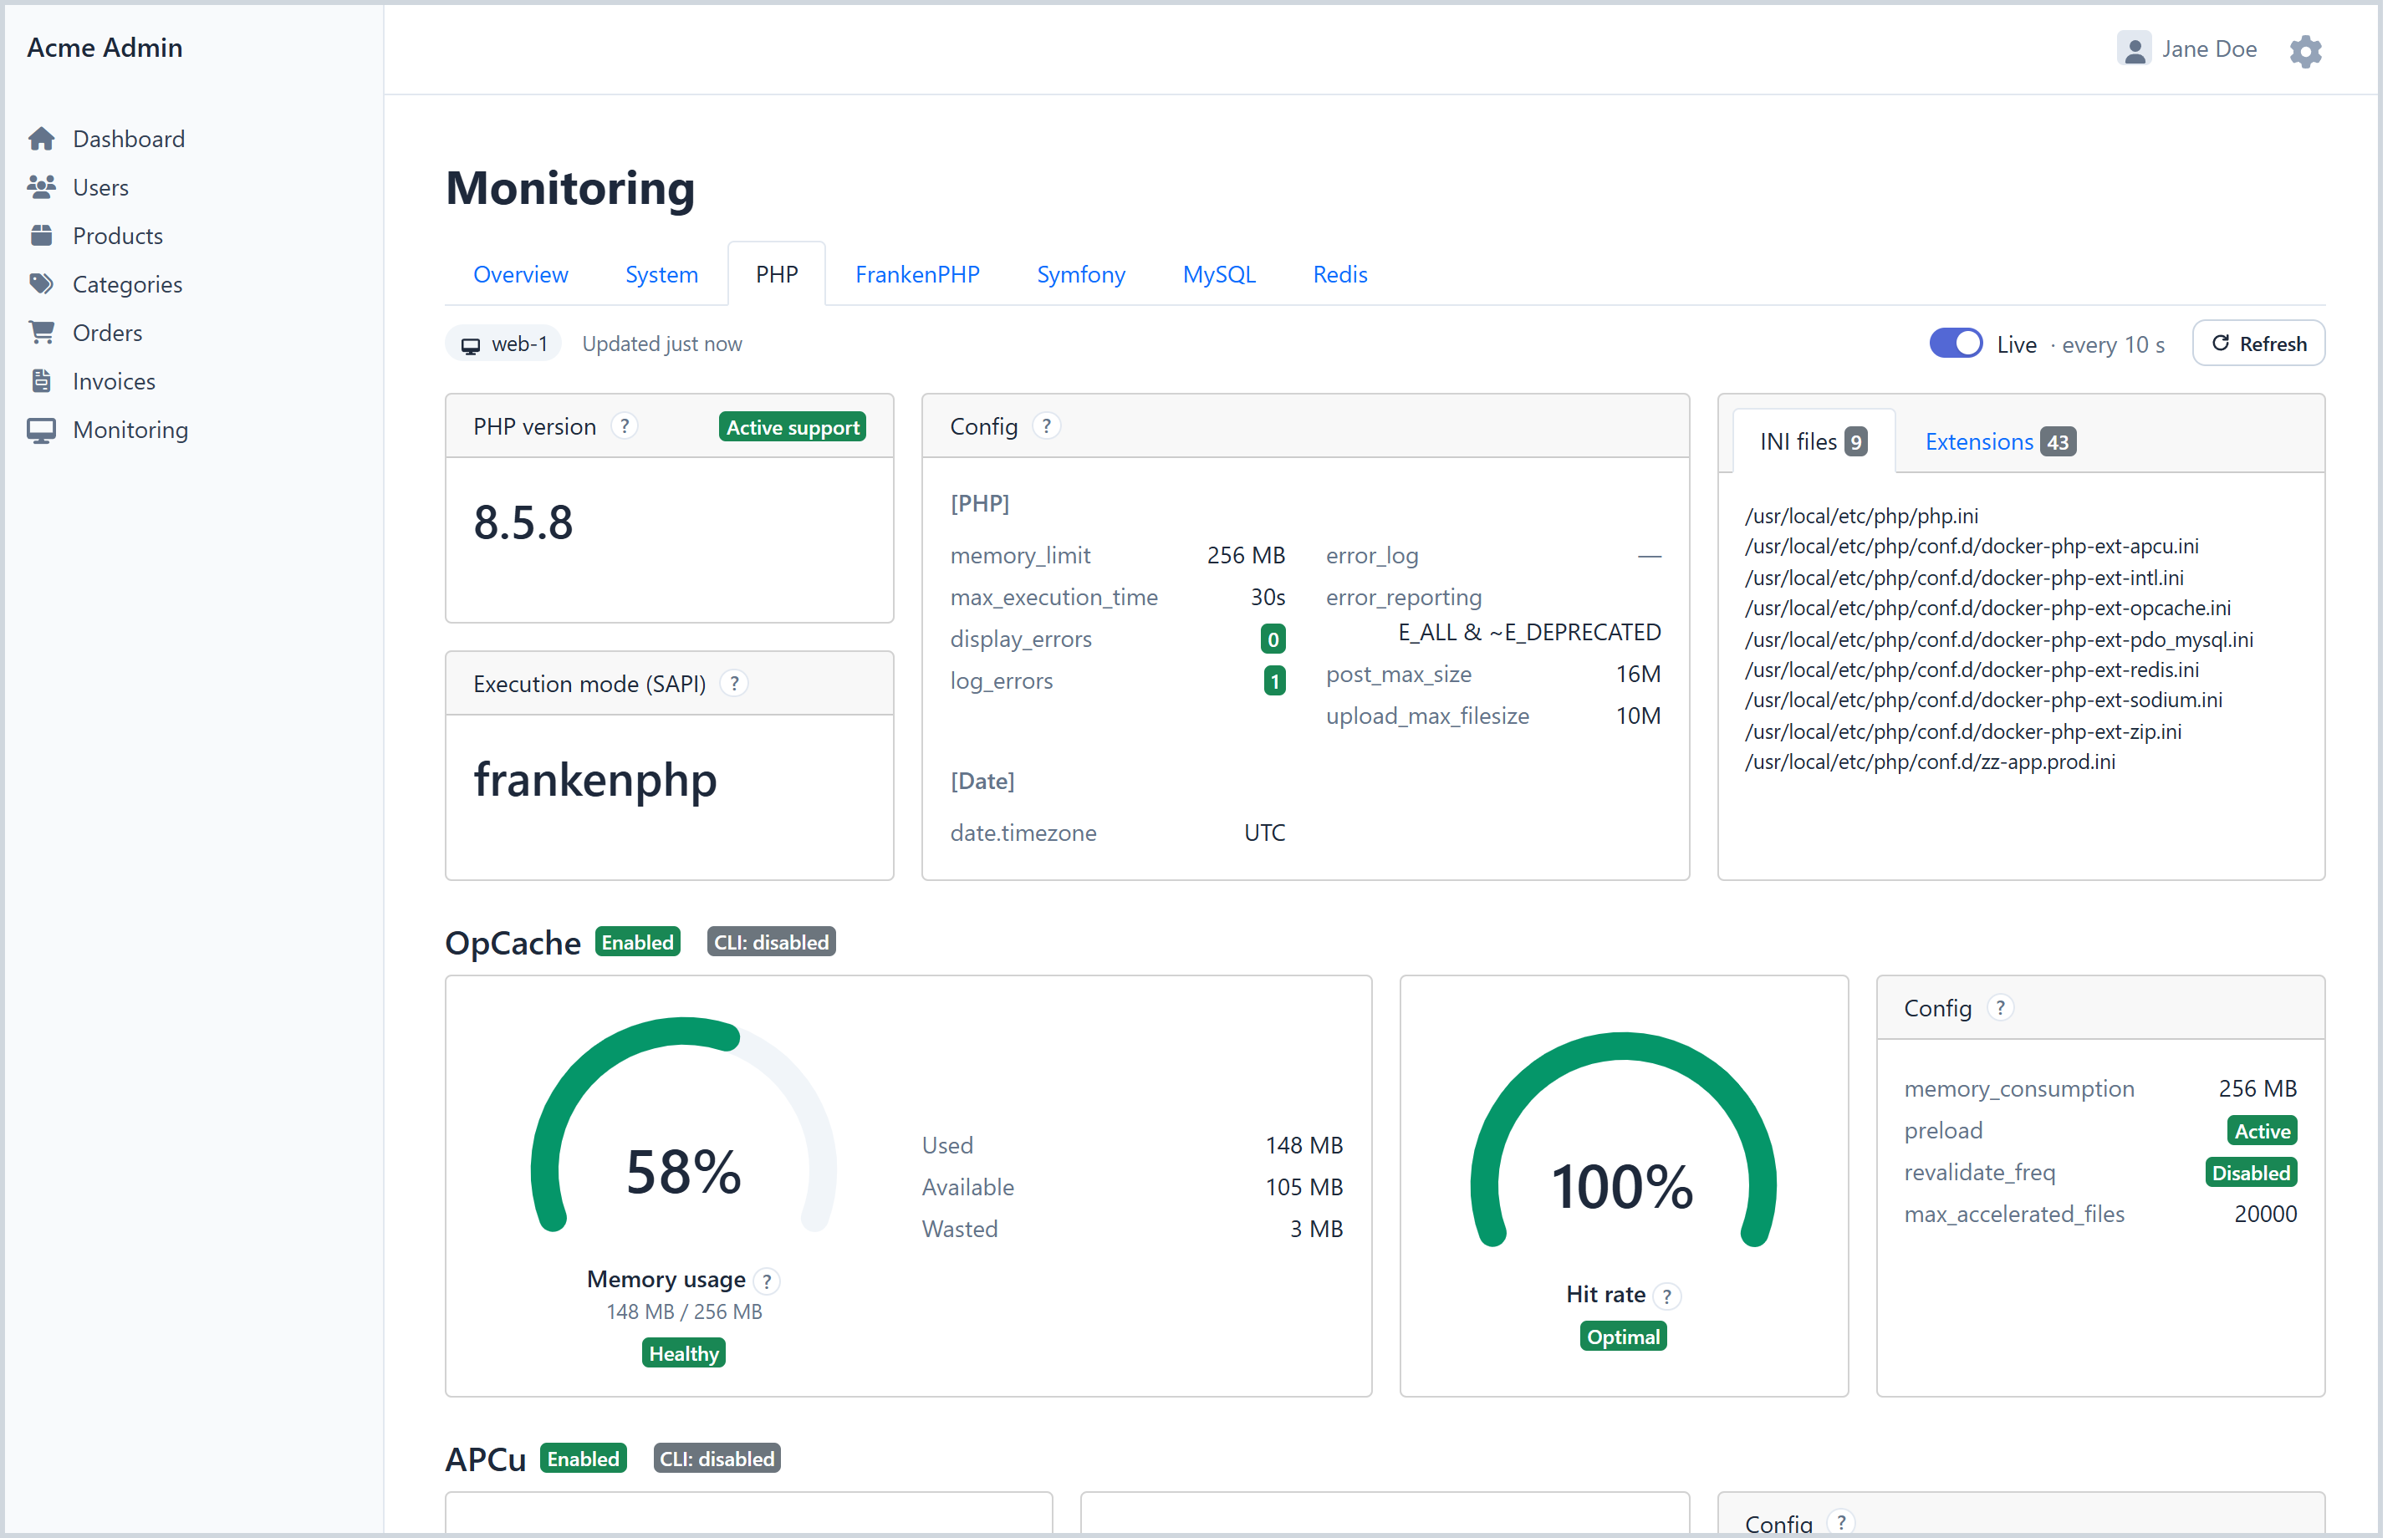The image size is (2408, 1538).
Task: Click the APCu Config help icon
Action: (1841, 1523)
